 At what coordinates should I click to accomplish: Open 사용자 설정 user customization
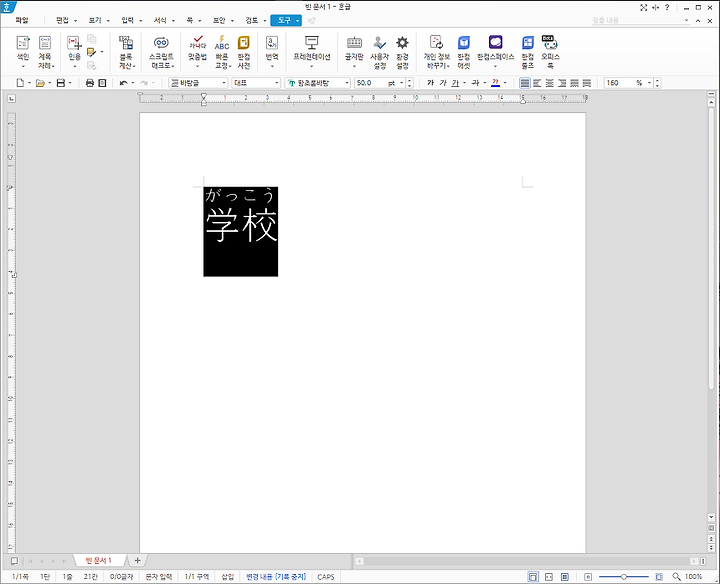[x=379, y=51]
